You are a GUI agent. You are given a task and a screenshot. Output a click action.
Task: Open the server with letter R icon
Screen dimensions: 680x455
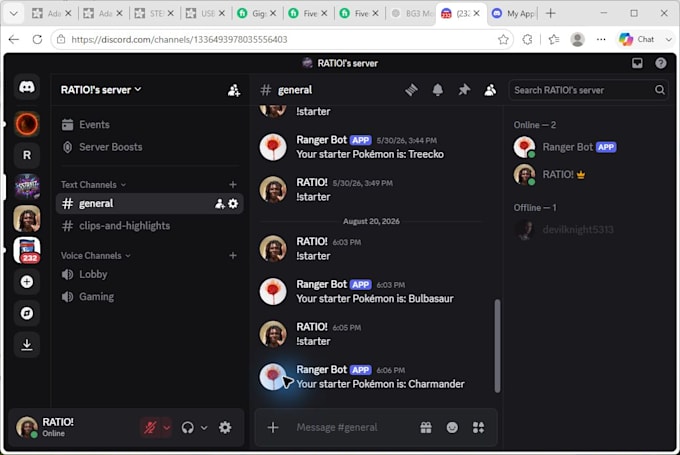point(27,155)
